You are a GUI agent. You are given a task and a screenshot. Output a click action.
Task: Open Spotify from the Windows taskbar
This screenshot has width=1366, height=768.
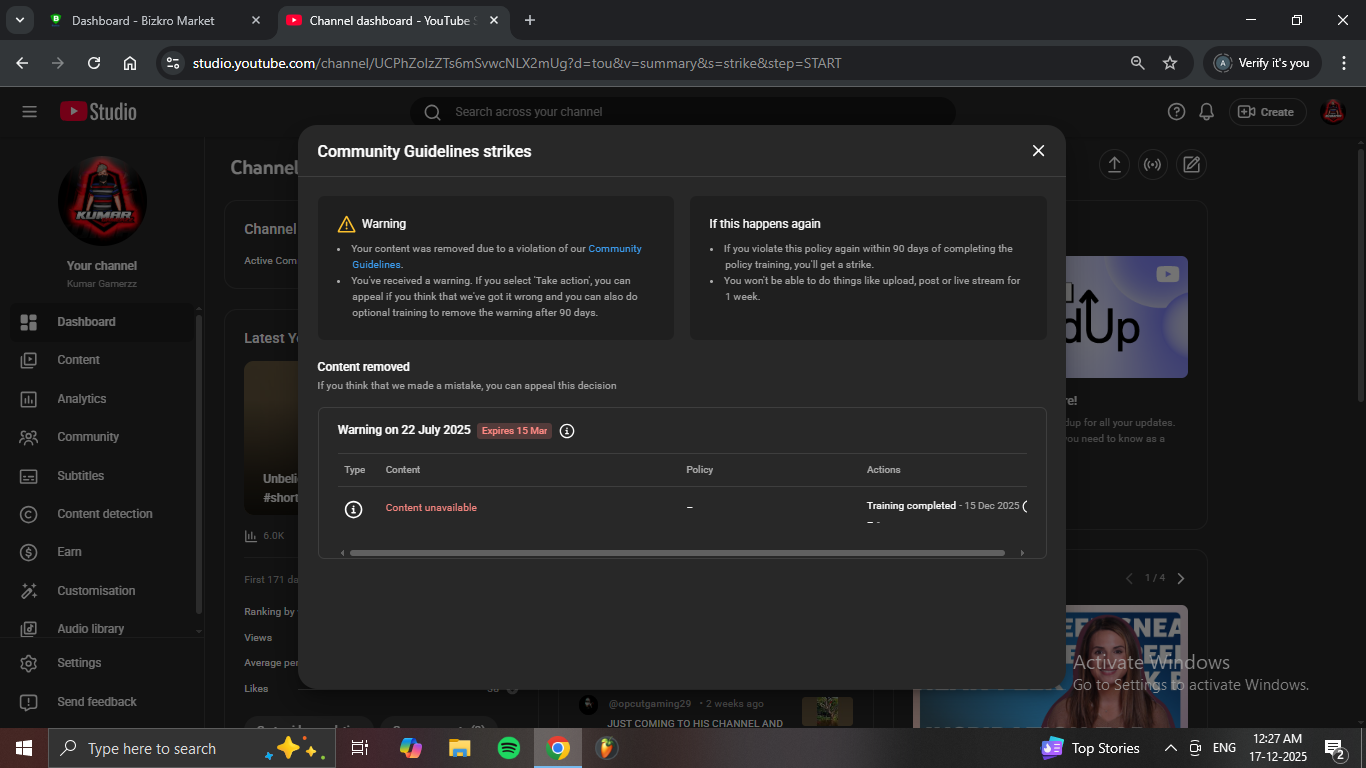(x=509, y=748)
